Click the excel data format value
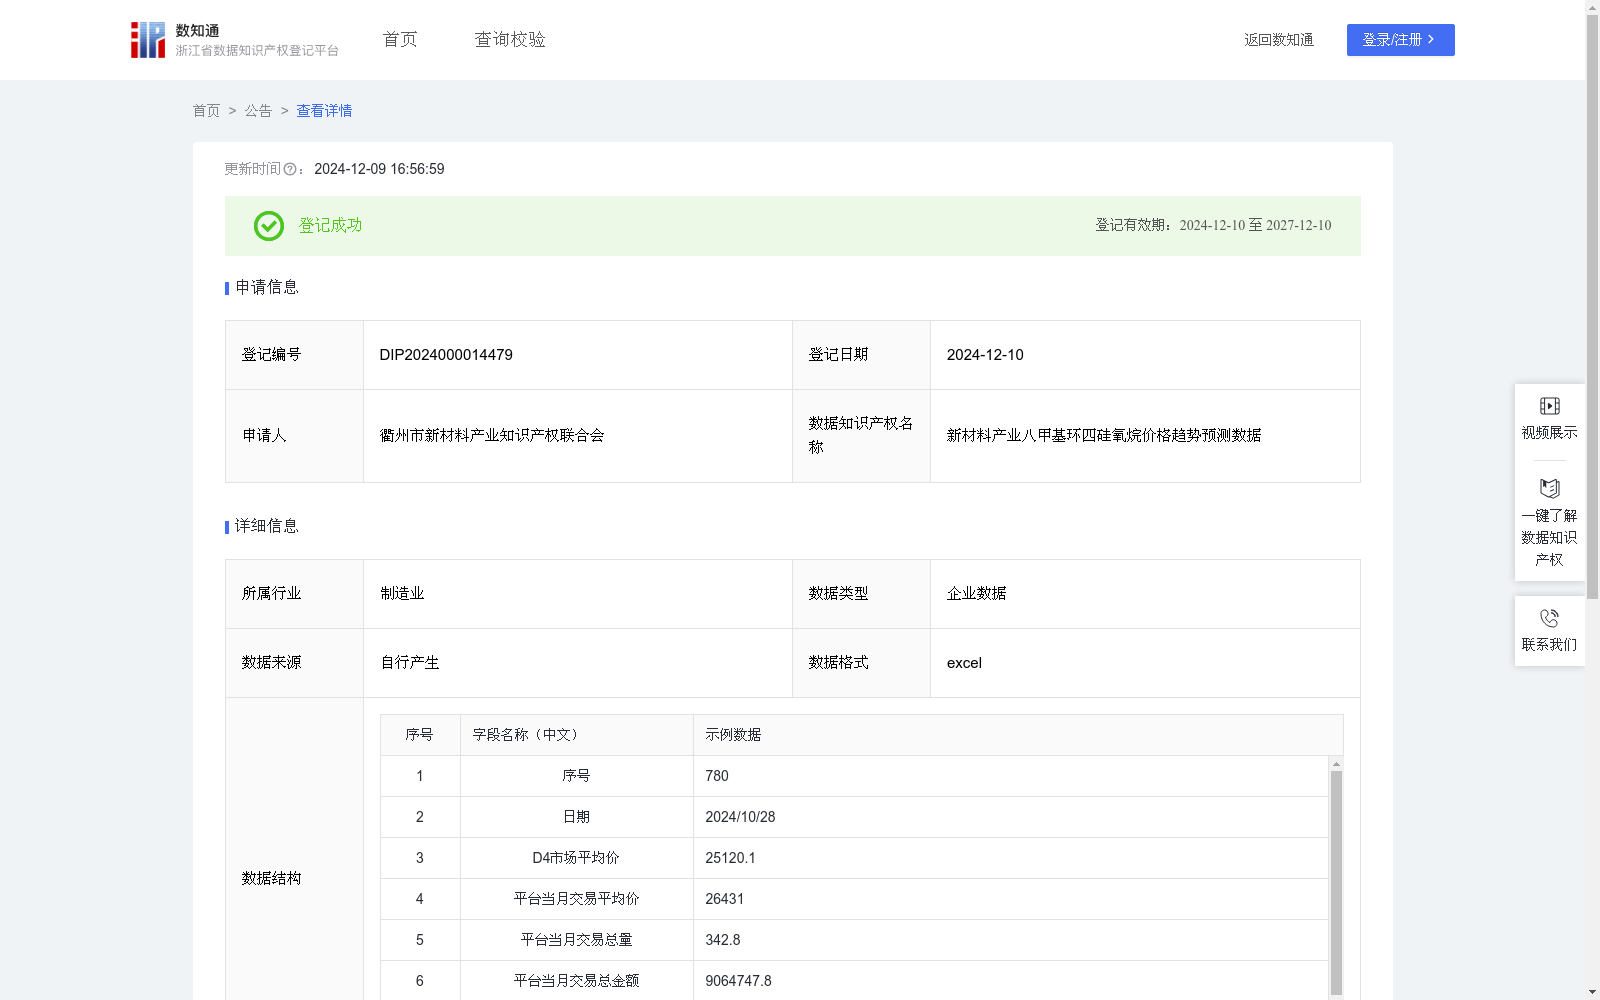 tap(964, 663)
